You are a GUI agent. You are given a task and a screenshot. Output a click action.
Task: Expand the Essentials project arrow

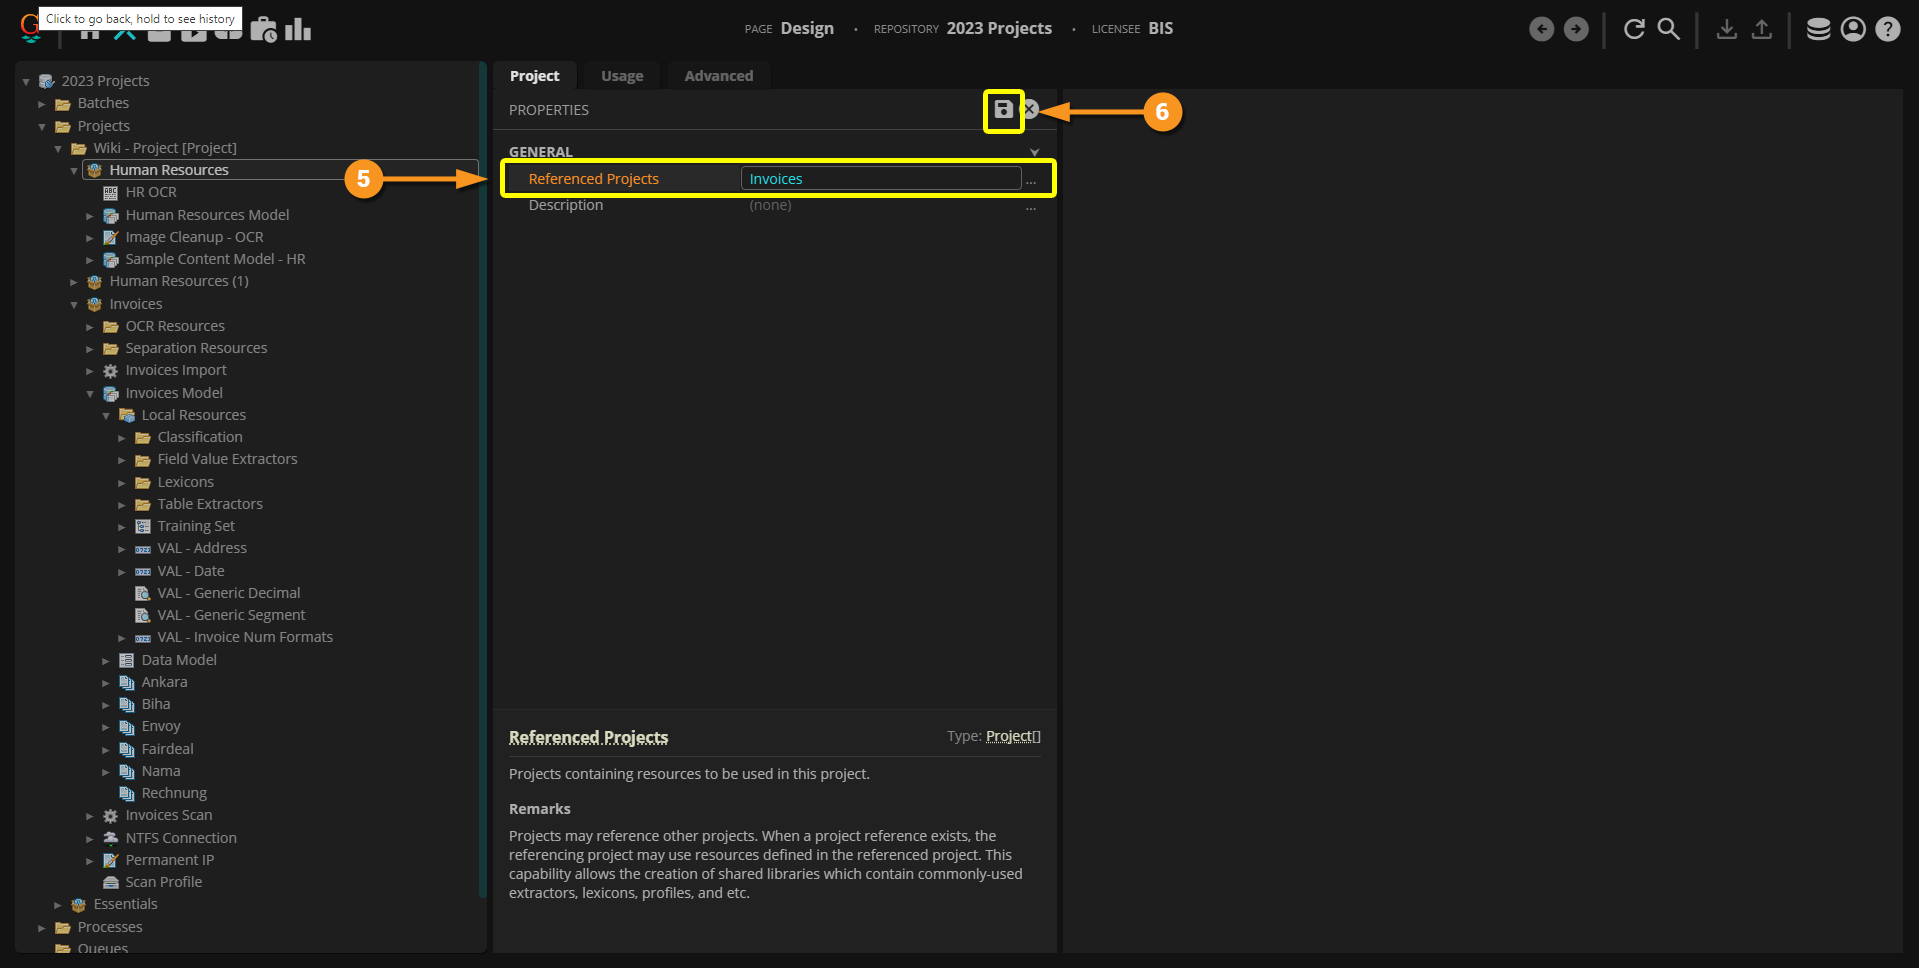point(58,905)
